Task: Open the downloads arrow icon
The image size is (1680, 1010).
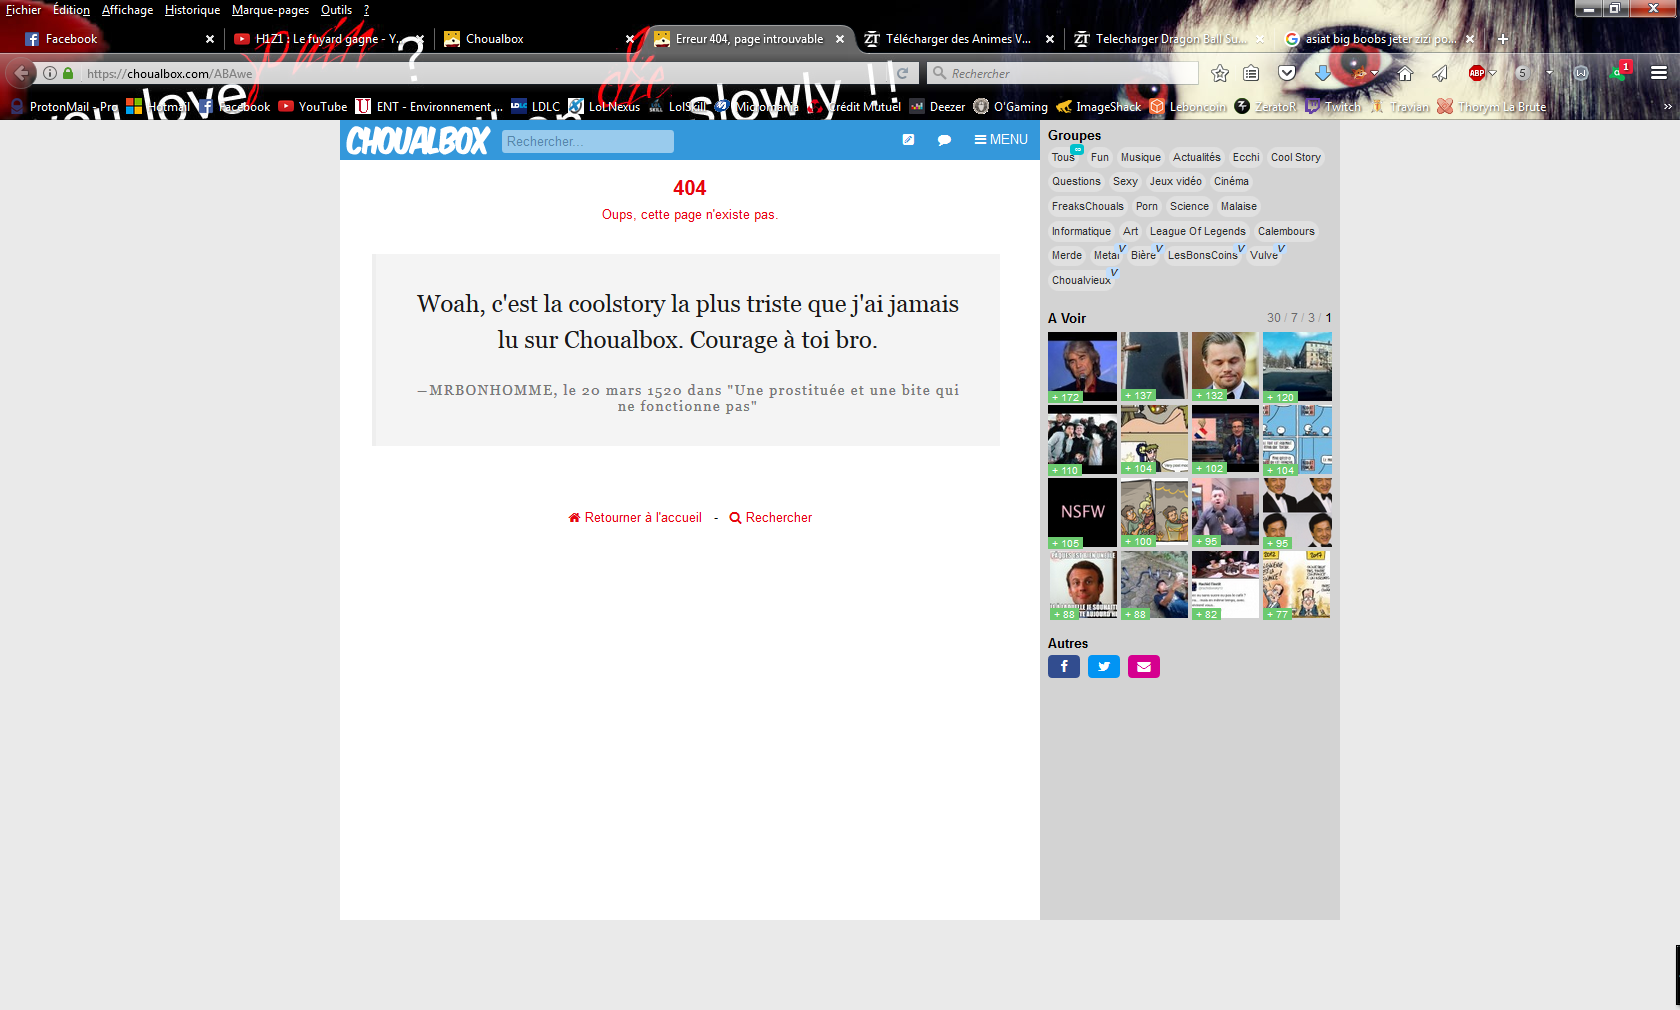Action: point(1322,73)
